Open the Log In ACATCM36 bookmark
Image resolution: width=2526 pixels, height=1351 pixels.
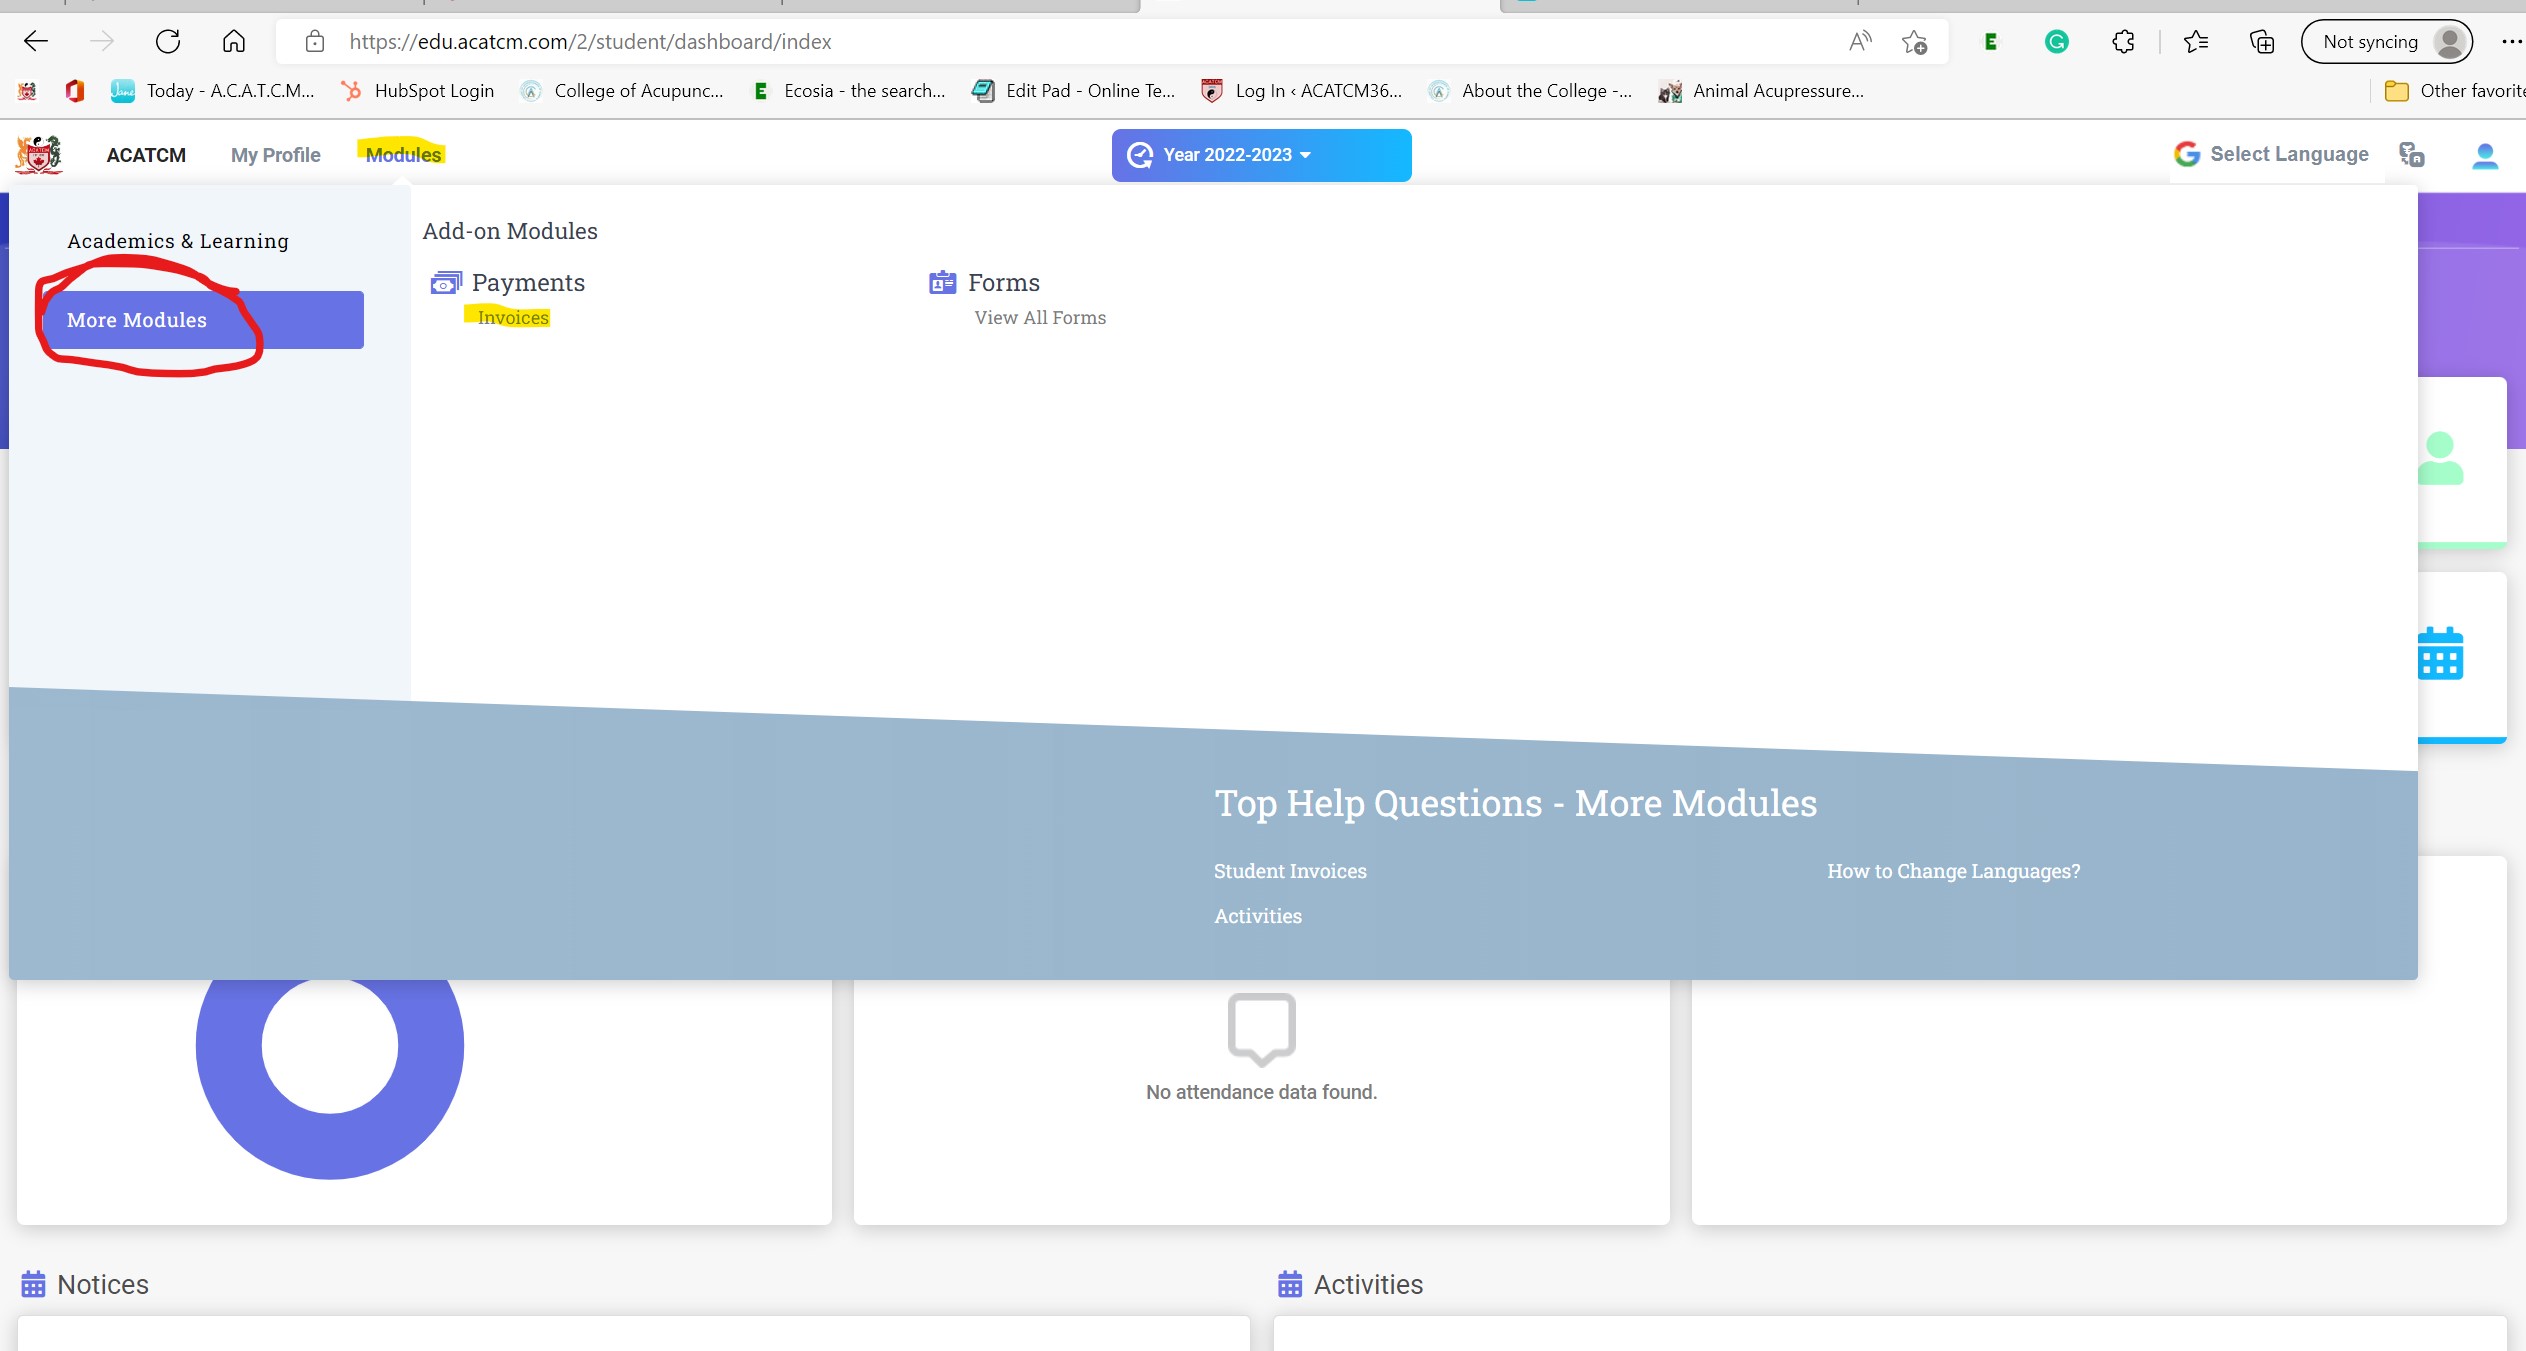1301,91
